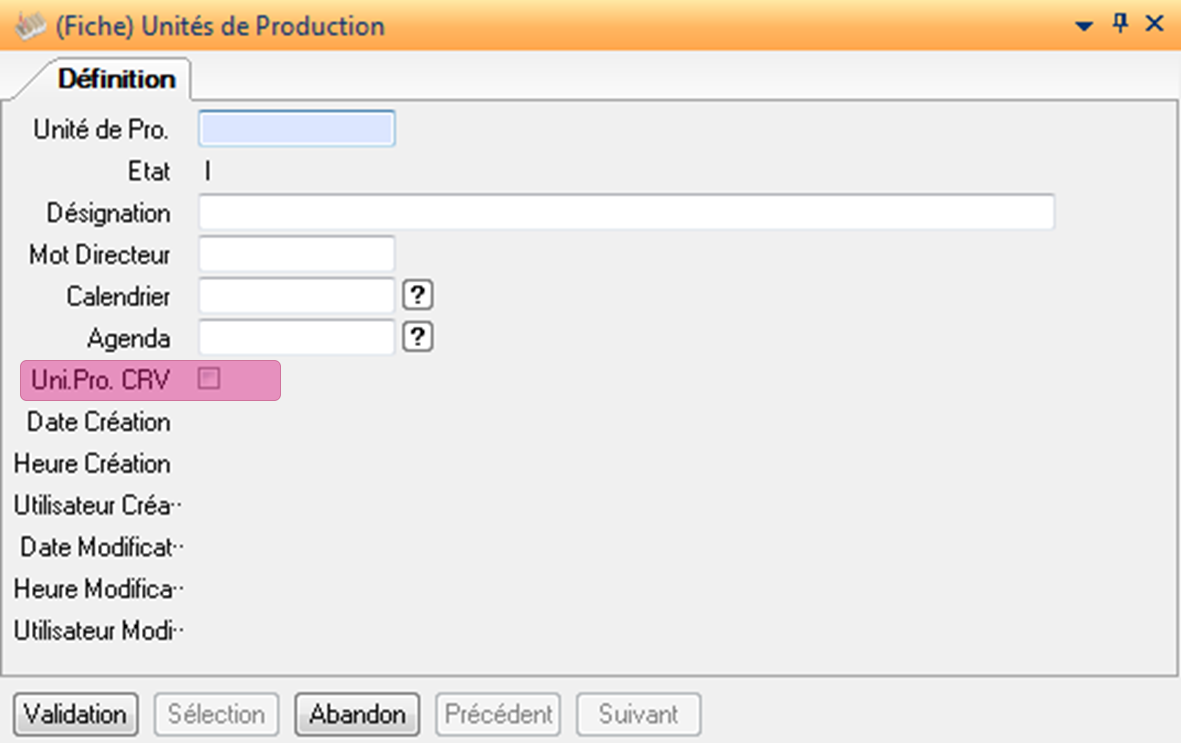Select the Mot Directeur input field

pos(297,255)
